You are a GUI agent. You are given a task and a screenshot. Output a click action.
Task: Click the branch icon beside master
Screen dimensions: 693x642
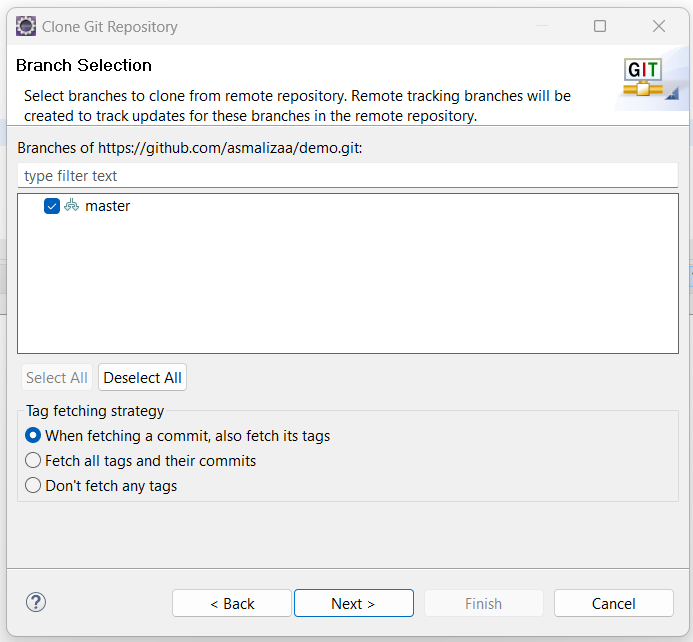72,206
